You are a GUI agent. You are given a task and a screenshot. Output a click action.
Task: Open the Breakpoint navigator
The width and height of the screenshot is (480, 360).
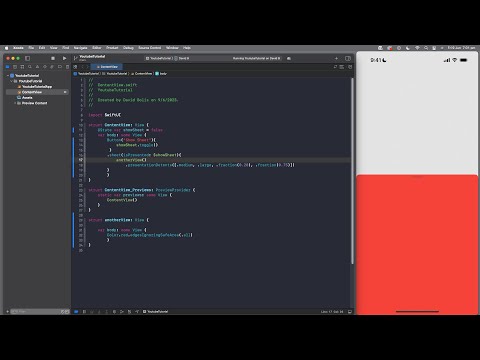tap(60, 67)
